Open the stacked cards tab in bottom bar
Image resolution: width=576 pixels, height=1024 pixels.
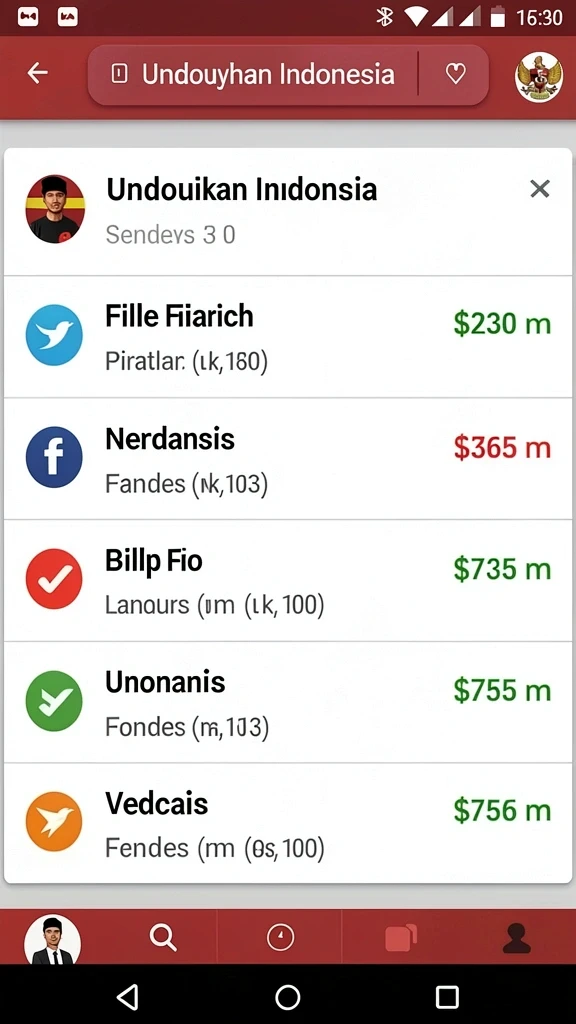click(401, 938)
